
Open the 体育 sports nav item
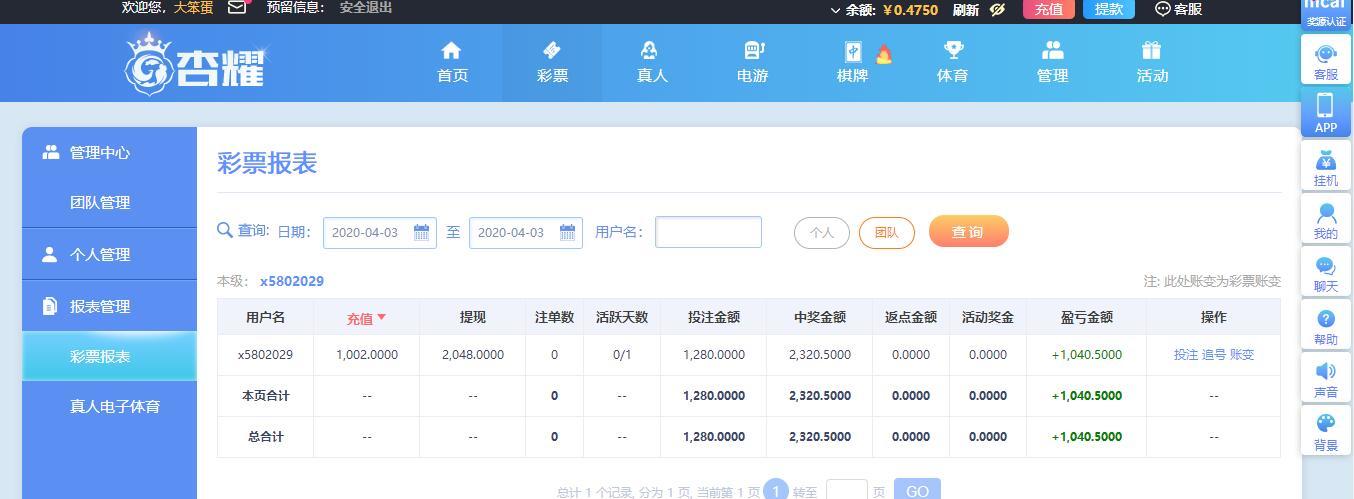click(952, 62)
